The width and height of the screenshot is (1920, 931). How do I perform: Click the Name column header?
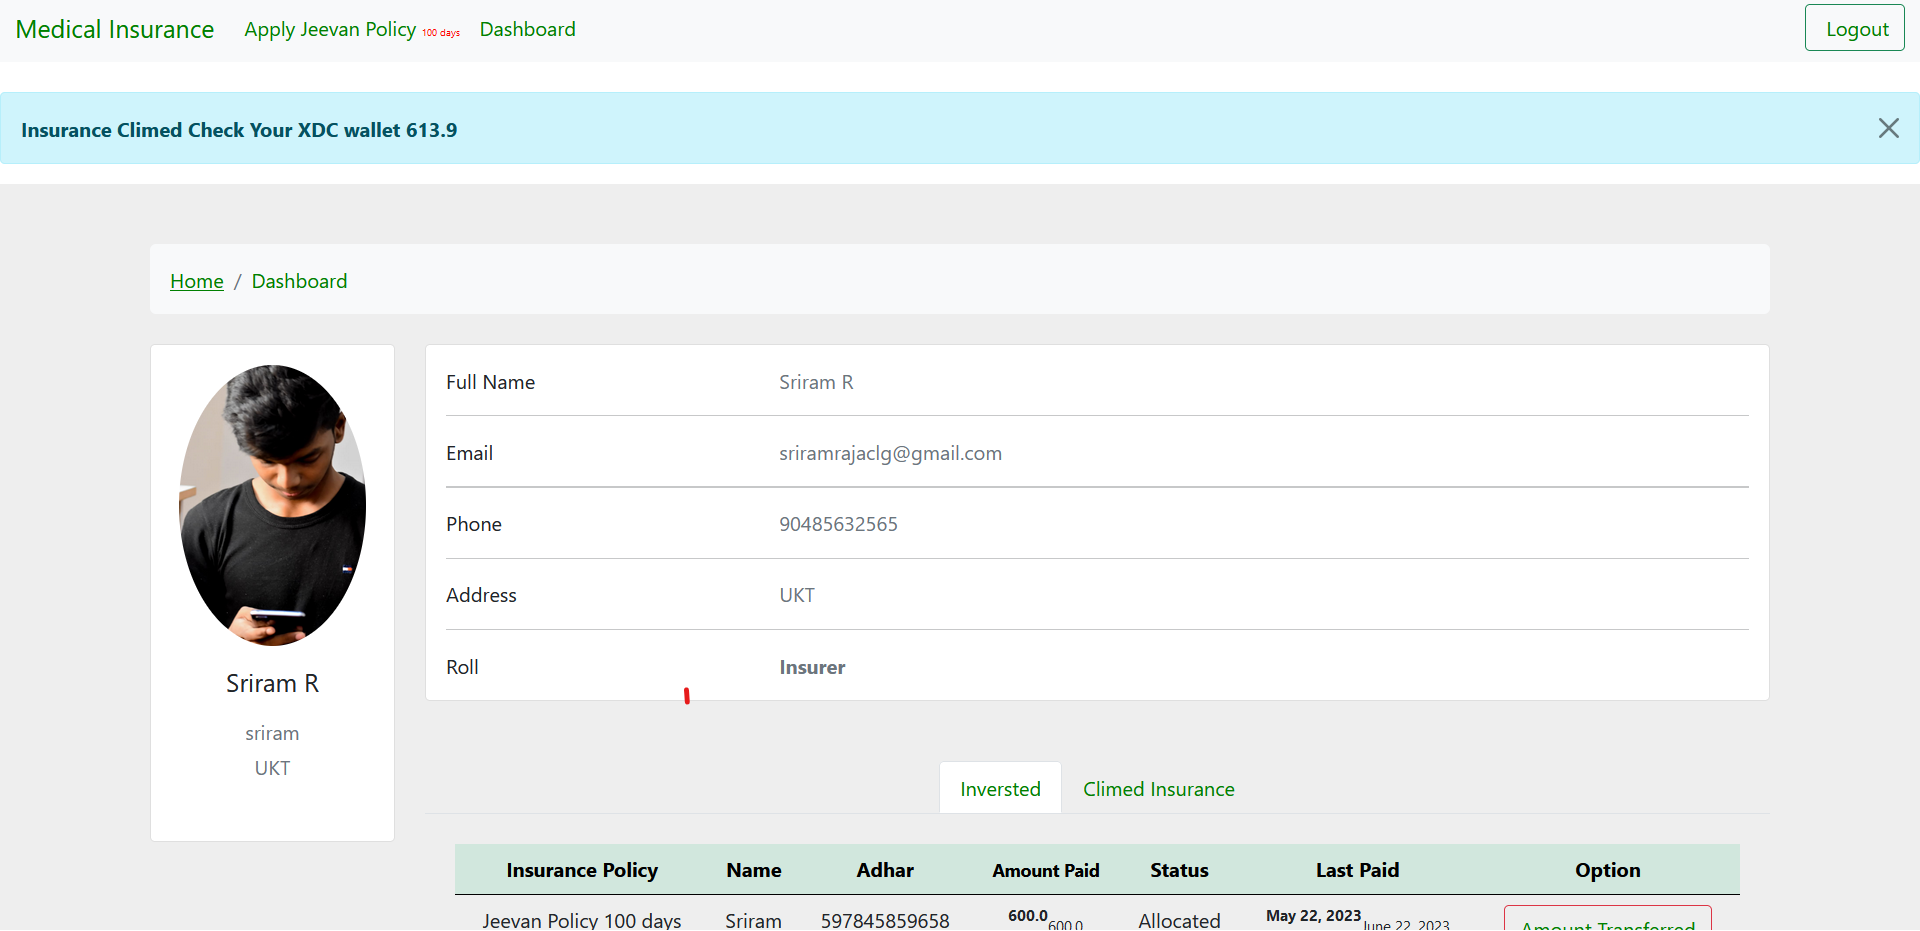click(754, 870)
